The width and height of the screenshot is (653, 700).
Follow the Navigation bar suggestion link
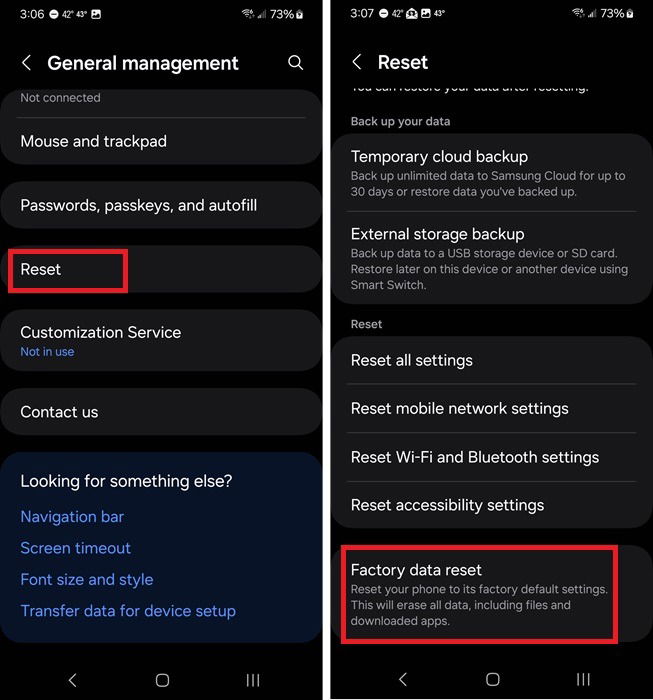coord(72,517)
